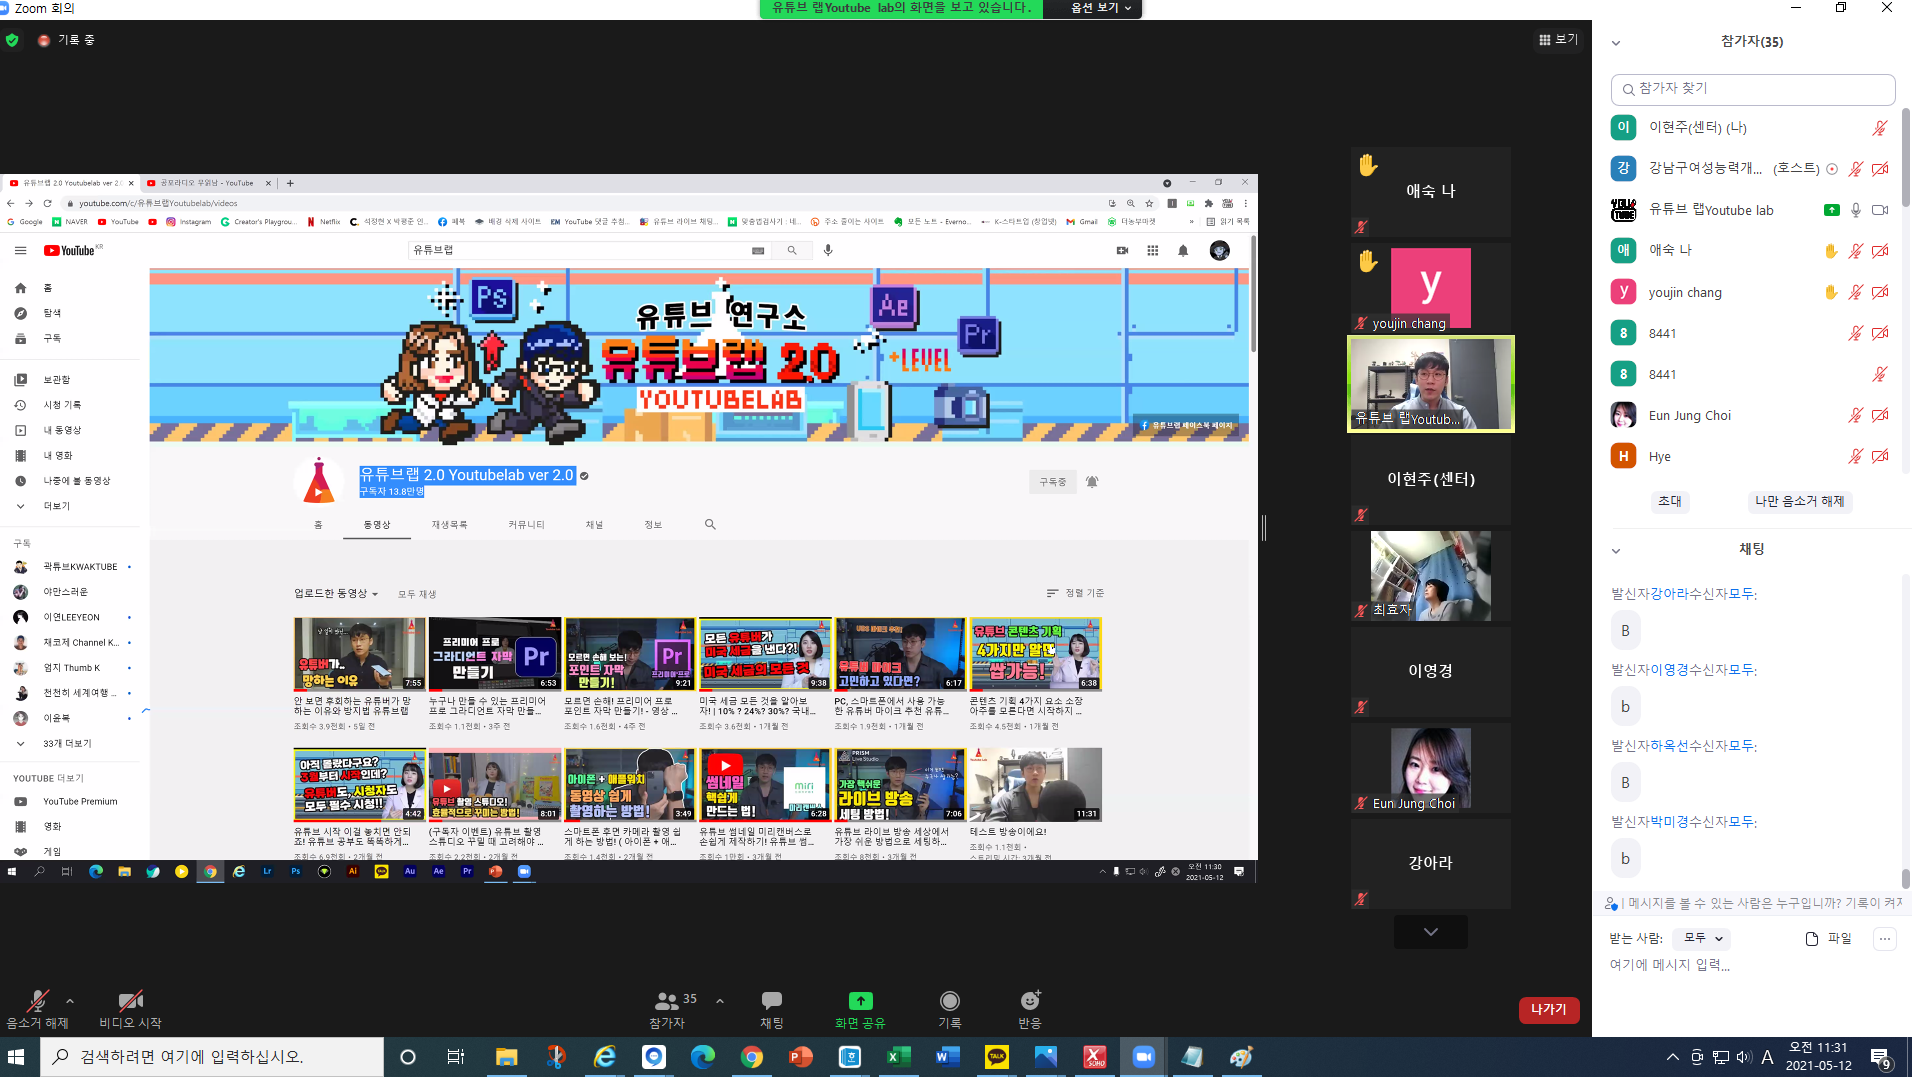This screenshot has height=1080, width=1920.
Task: Click the 초대 invite button
Action: [1670, 501]
